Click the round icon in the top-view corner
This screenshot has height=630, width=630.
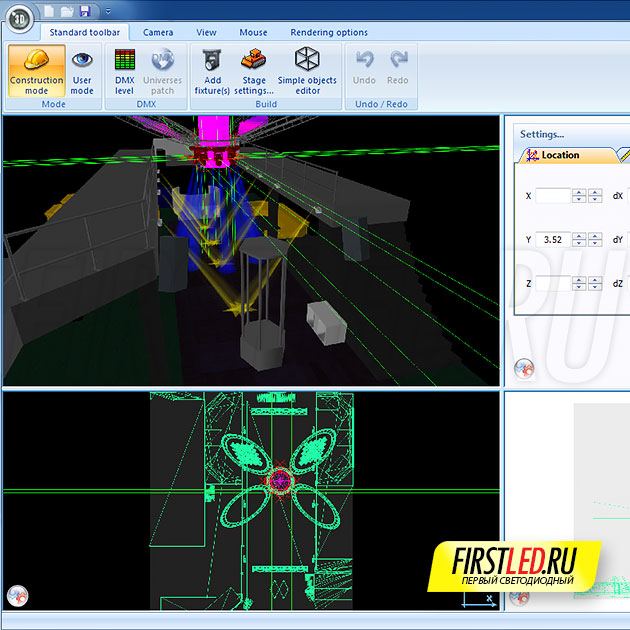click(17, 596)
